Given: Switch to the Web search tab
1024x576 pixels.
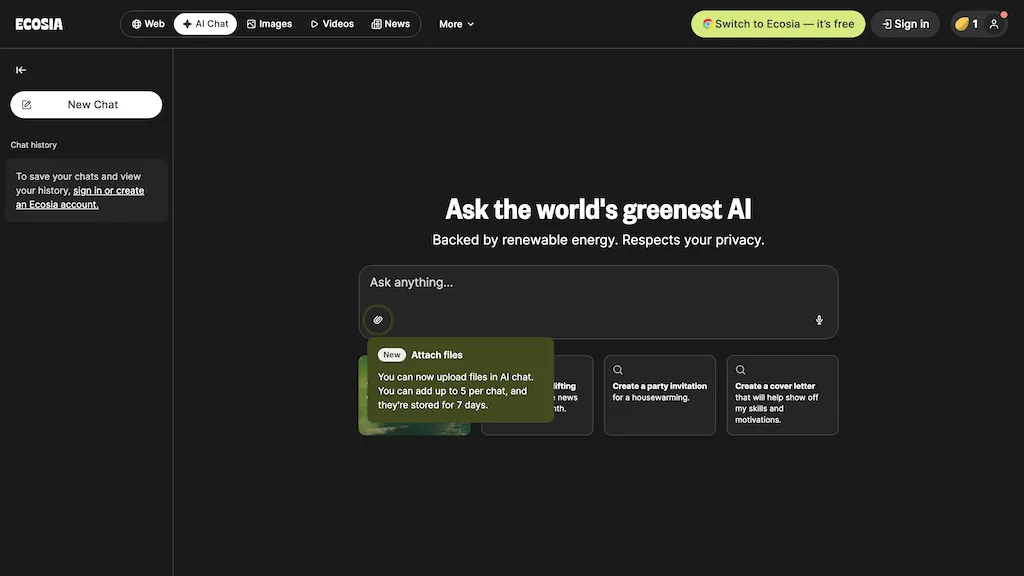Looking at the screenshot, I should (x=148, y=24).
